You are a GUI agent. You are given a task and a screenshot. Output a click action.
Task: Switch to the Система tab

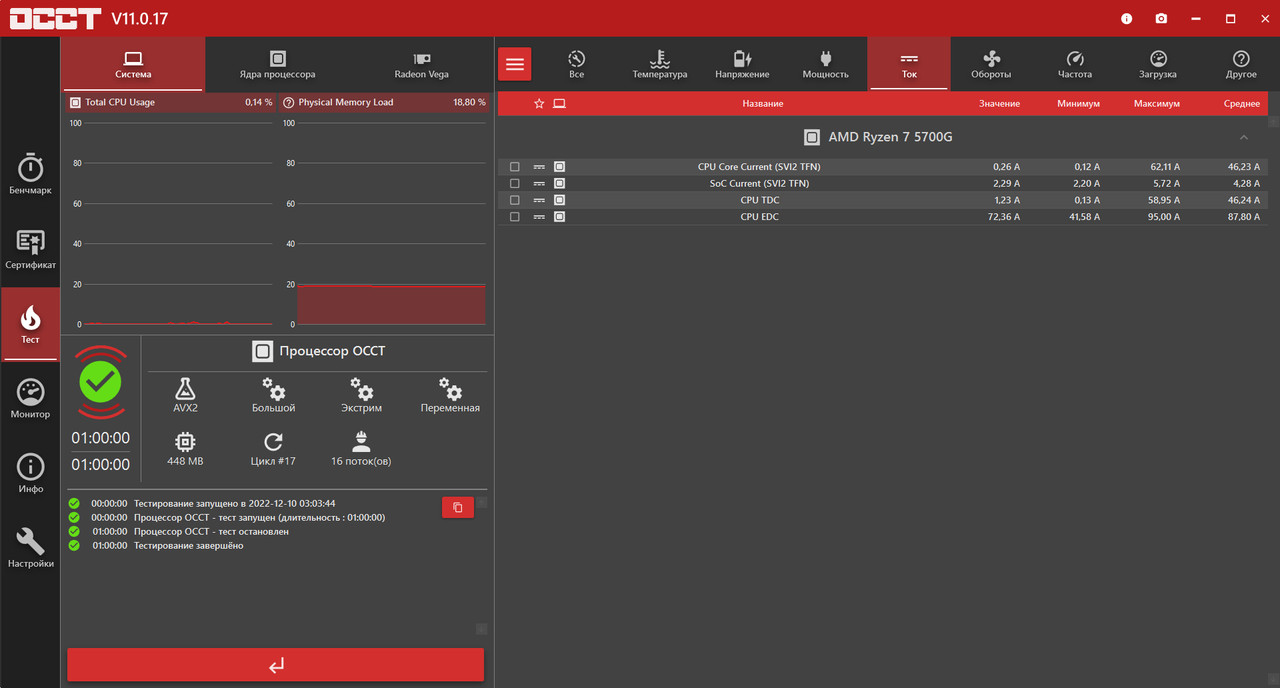[x=133, y=65]
